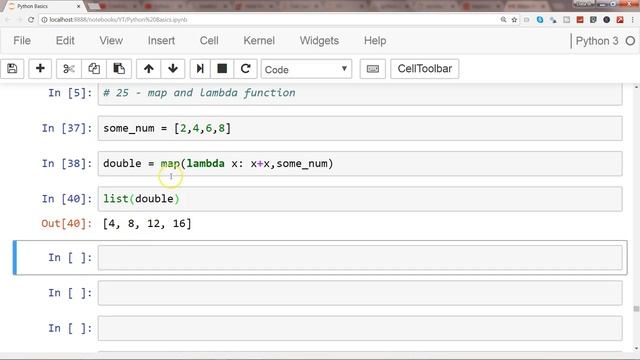Move selected cell up with the up arrow
Image resolution: width=640 pixels, height=360 pixels.
(149, 69)
